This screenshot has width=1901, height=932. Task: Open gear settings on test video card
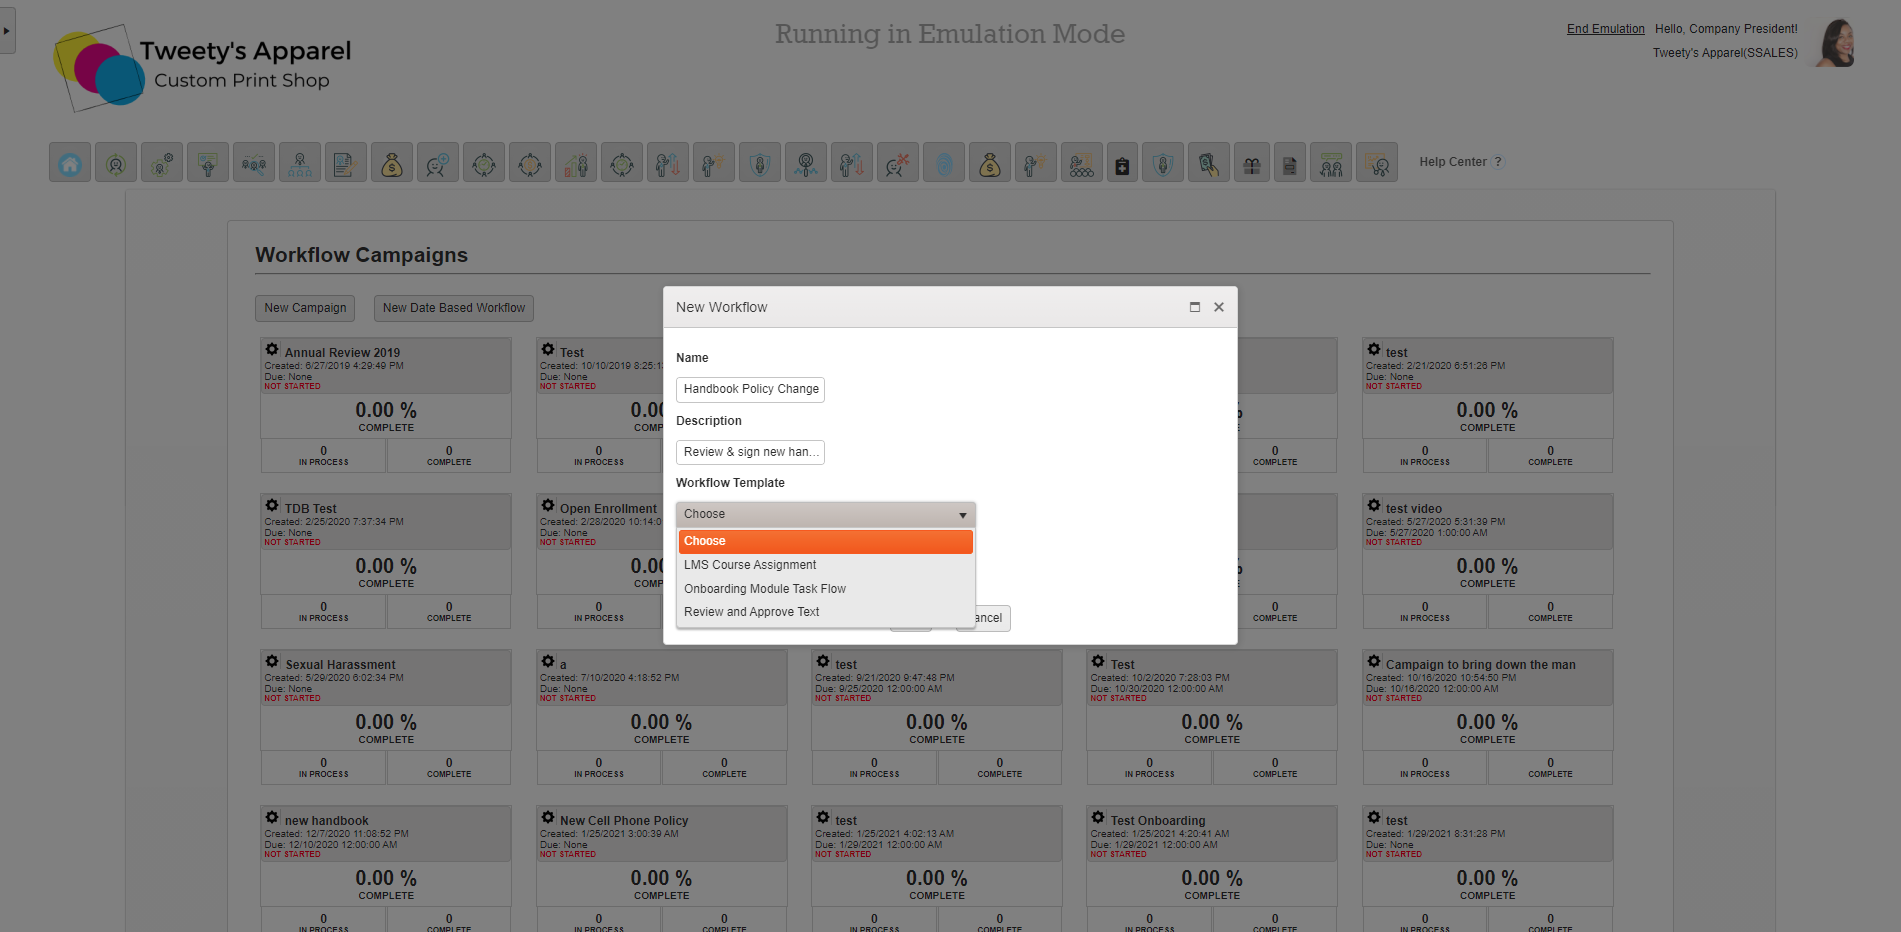[1374, 505]
